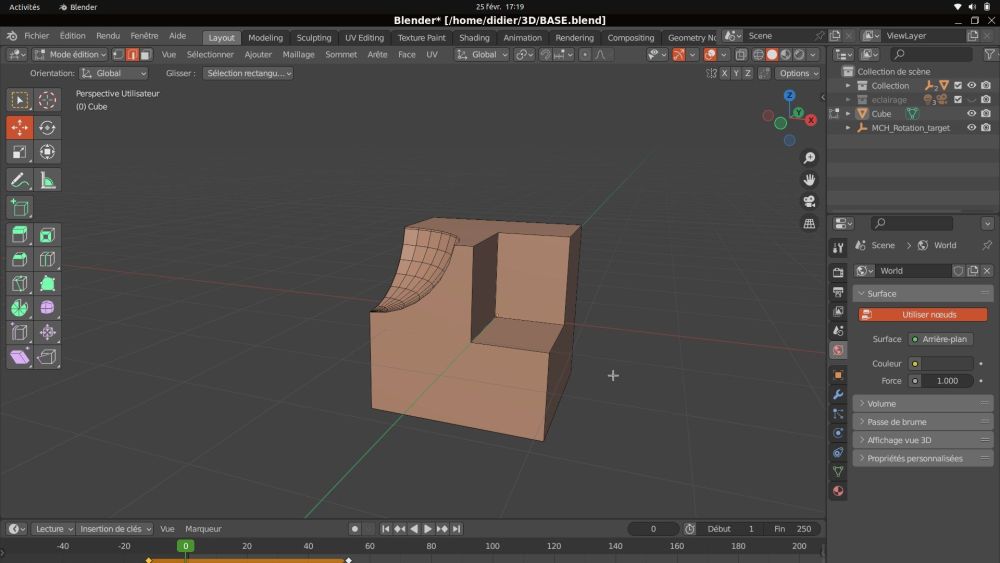1000x563 pixels.
Task: Select the Shear tool
Action: [19, 356]
